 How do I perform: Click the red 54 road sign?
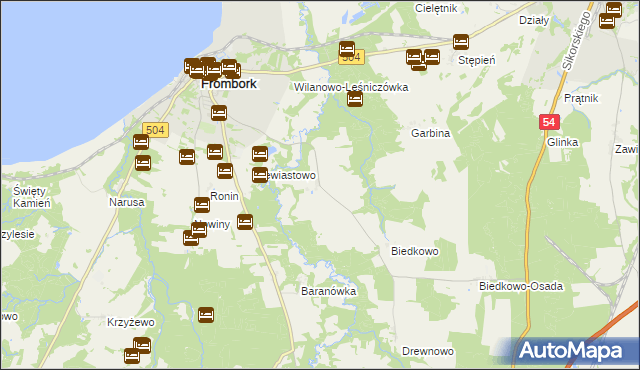tap(549, 122)
